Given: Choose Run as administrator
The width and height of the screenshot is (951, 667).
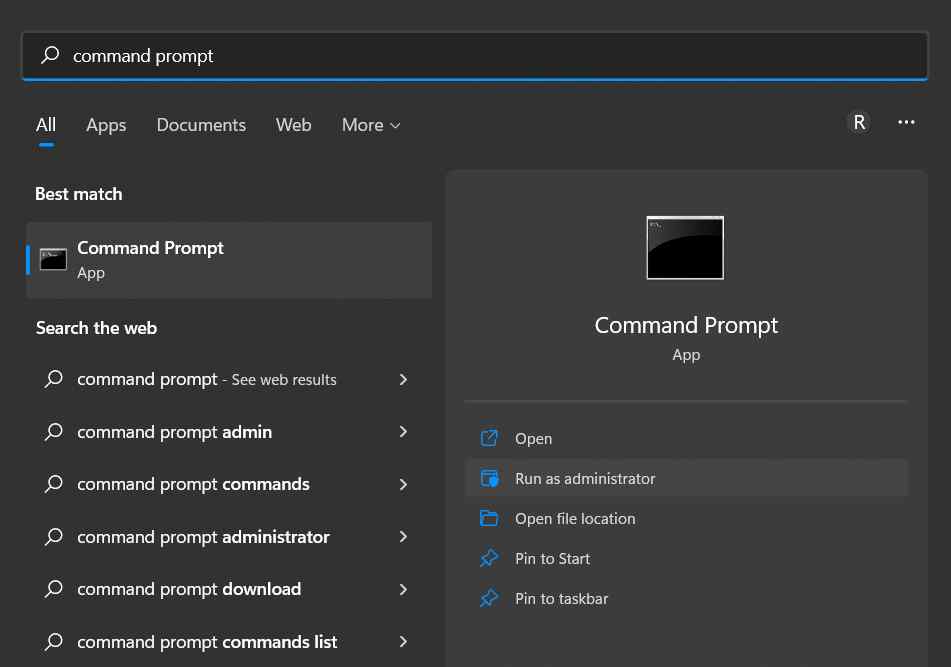Looking at the screenshot, I should [687, 478].
